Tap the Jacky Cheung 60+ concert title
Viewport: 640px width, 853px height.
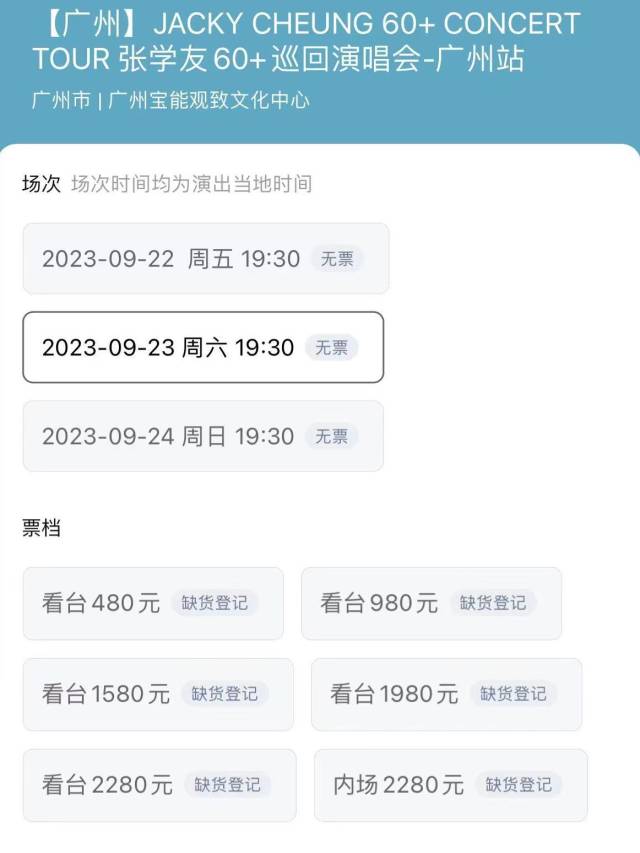click(306, 41)
